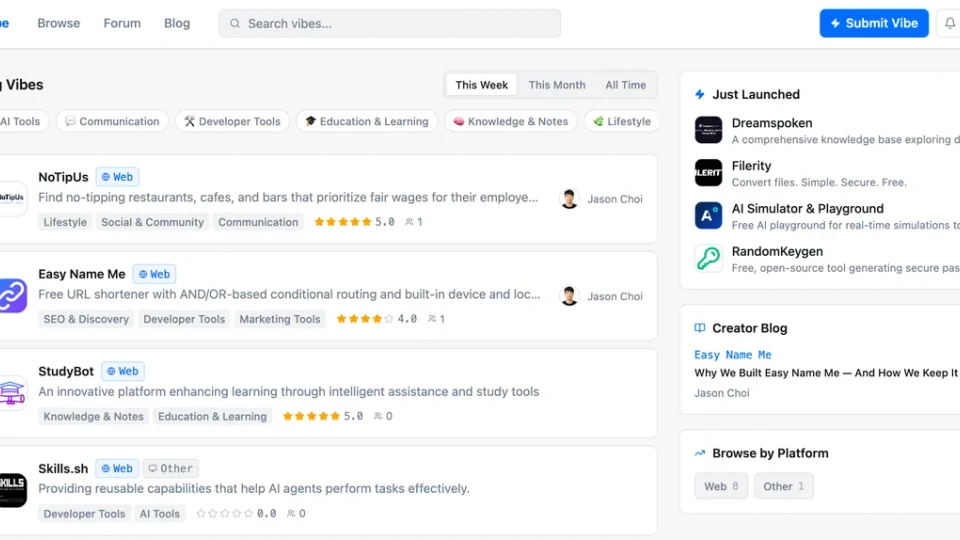Switch to the All Time filter

(x=625, y=85)
